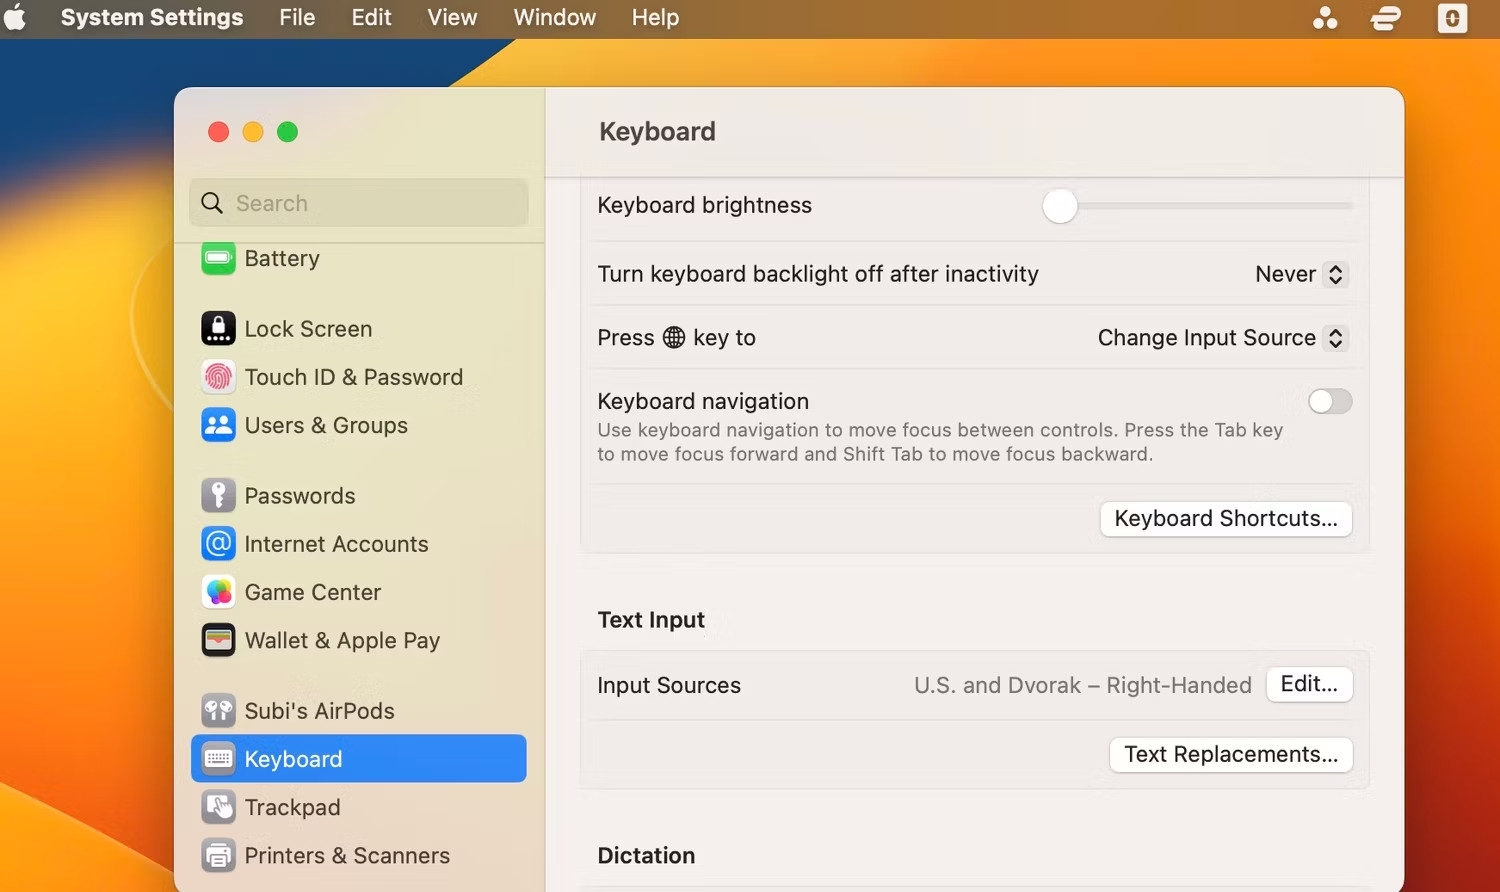
Task: Click the Text Replacements... button
Action: [1231, 754]
